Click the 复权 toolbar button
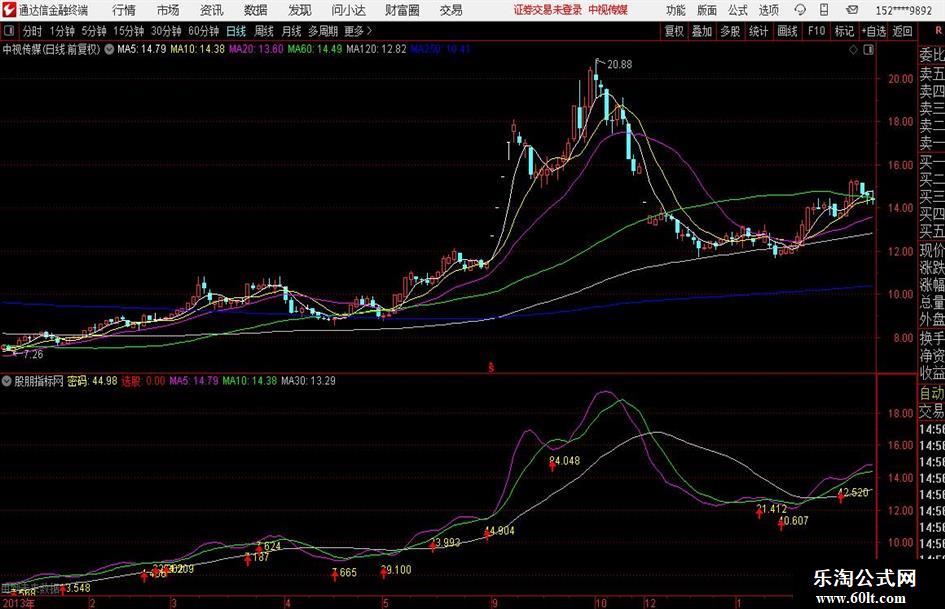 (674, 31)
